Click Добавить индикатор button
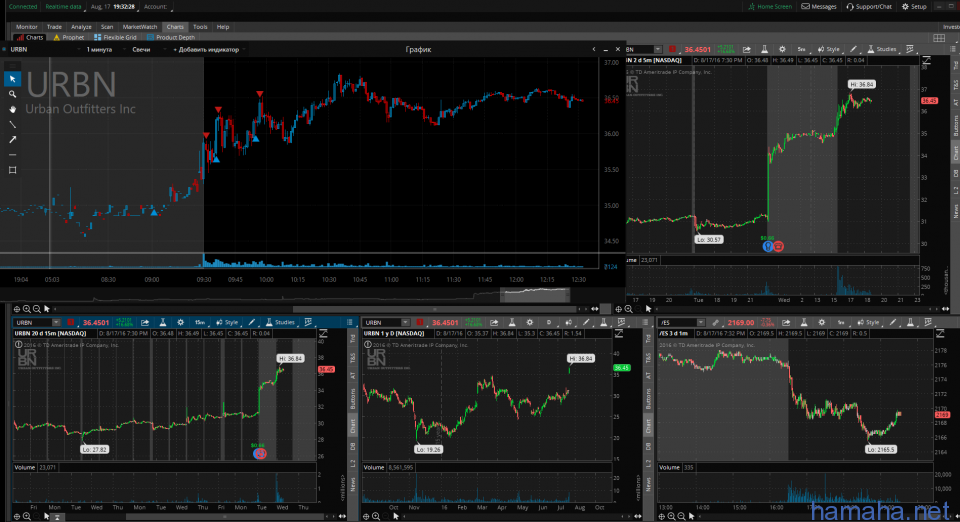 (x=207, y=49)
